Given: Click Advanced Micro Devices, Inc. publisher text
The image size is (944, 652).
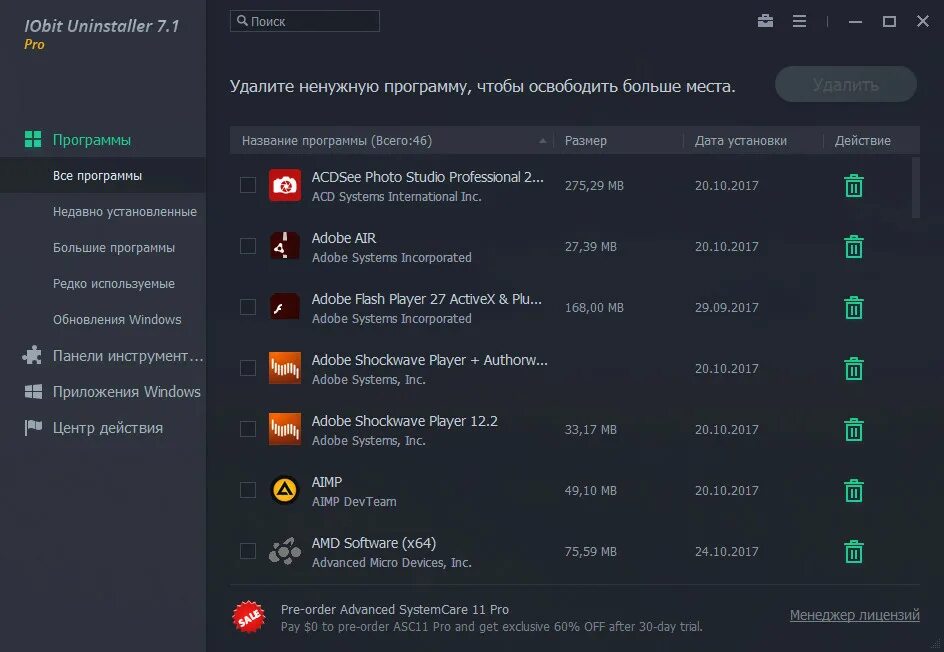Looking at the screenshot, I should pos(391,562).
